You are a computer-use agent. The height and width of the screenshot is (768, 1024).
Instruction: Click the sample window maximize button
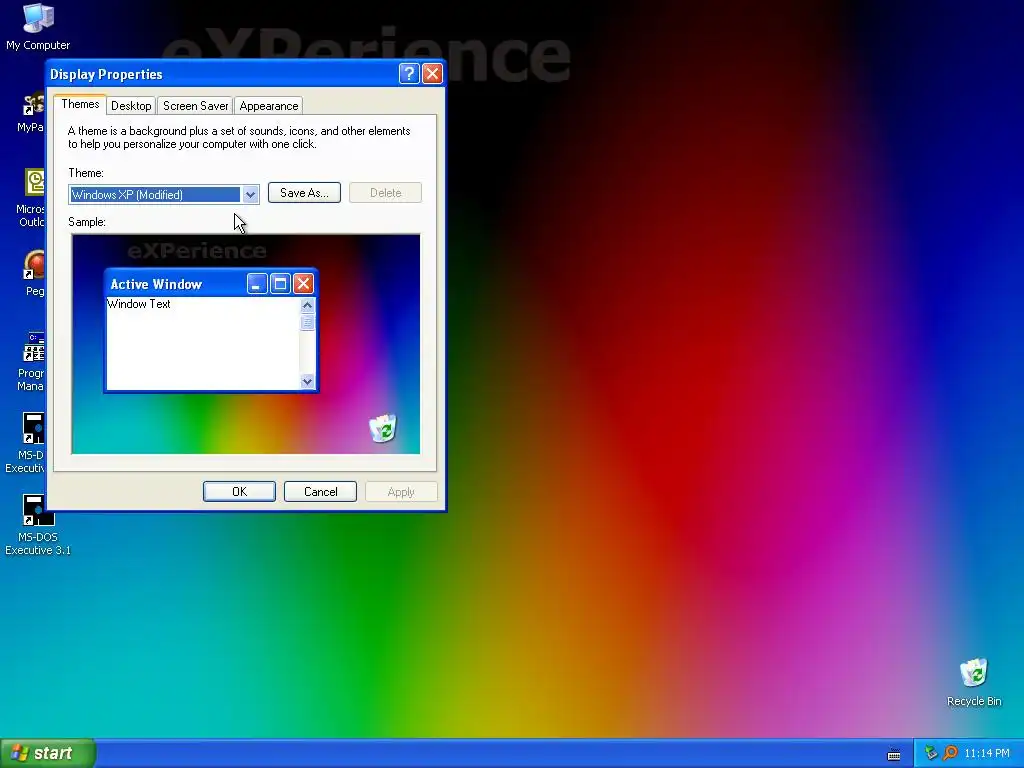pyautogui.click(x=280, y=283)
